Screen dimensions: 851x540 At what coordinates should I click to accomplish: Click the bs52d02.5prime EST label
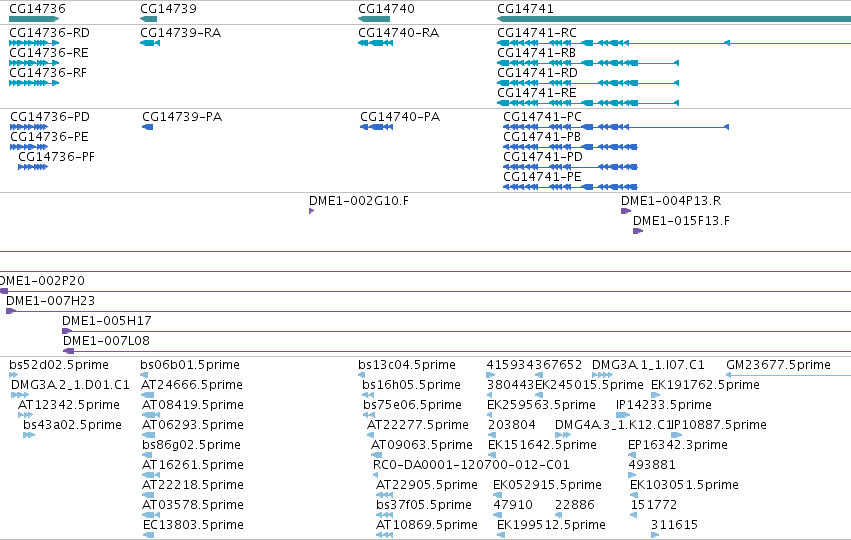pyautogui.click(x=59, y=365)
